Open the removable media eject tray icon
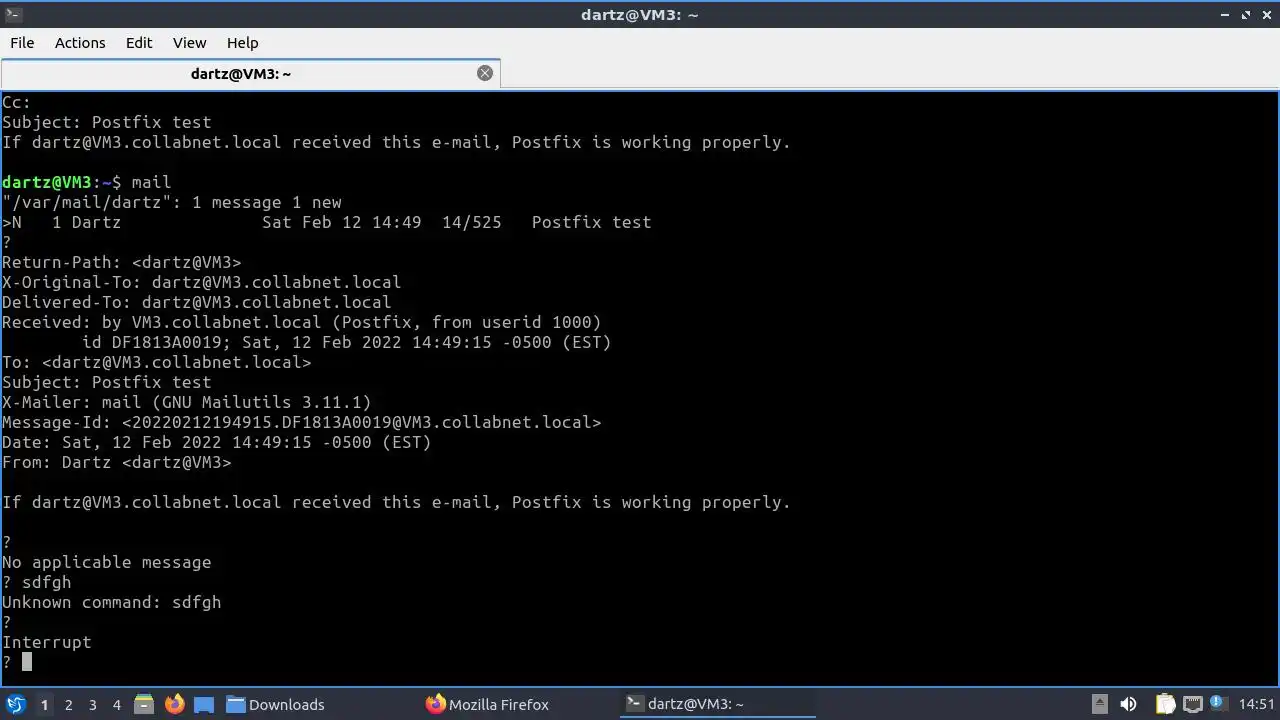 pos(1099,704)
